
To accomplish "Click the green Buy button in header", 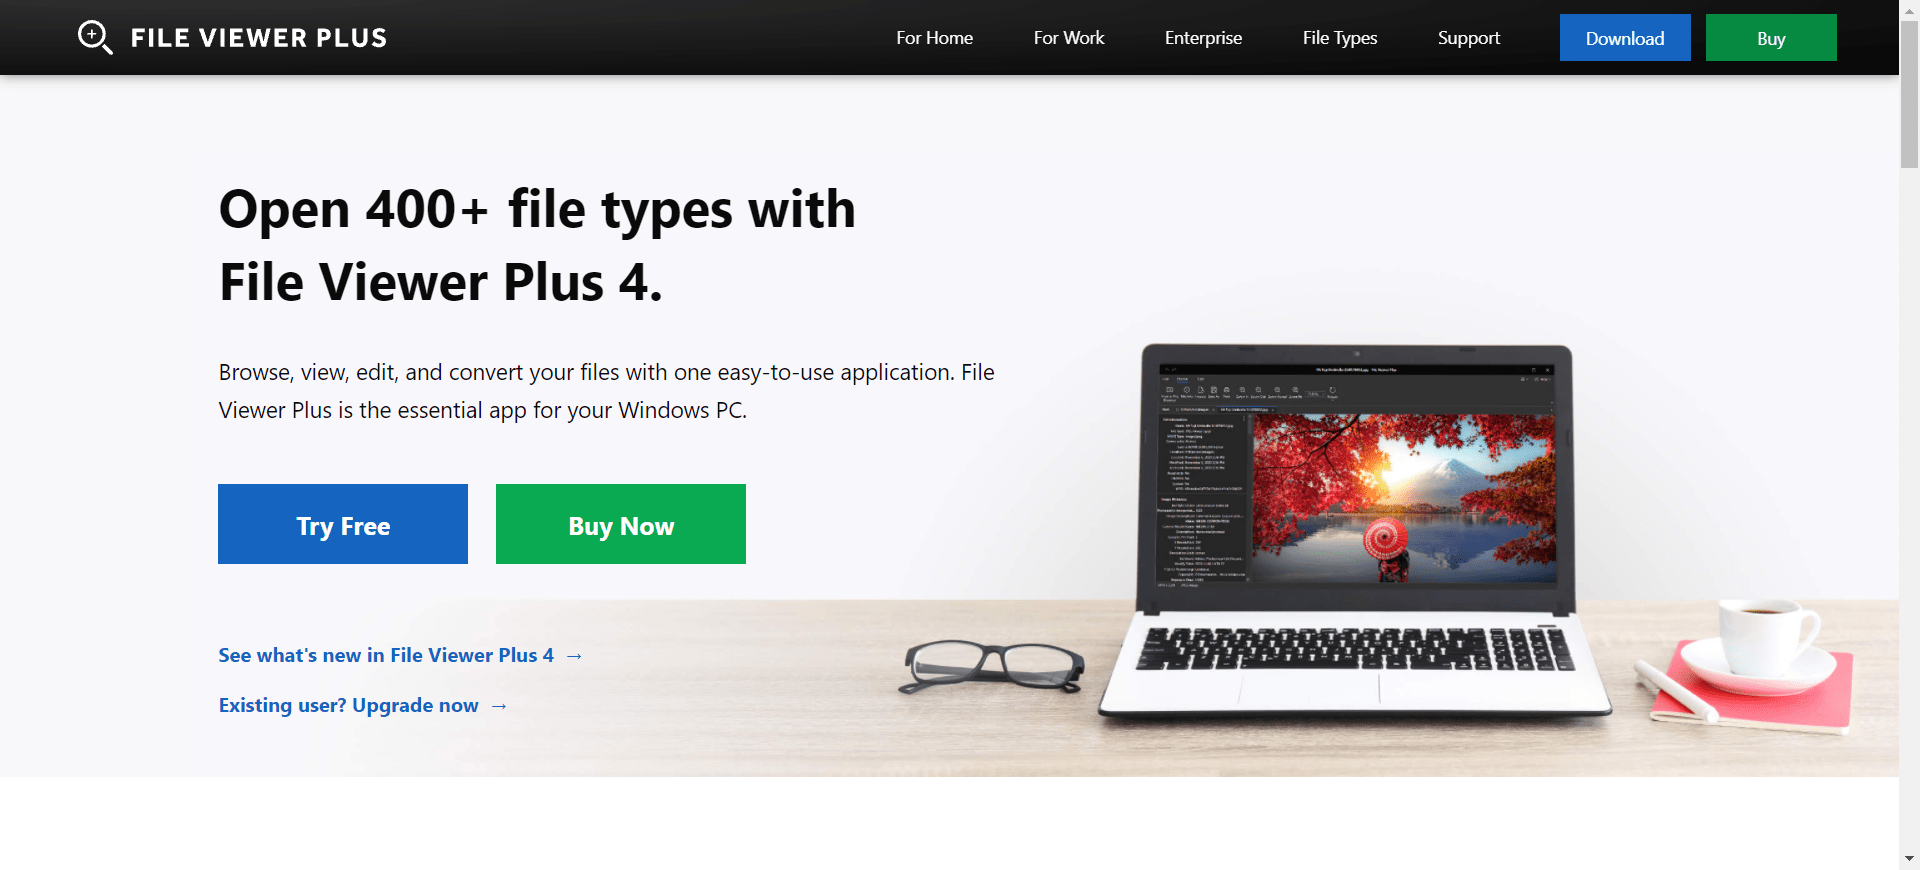I will (1771, 38).
